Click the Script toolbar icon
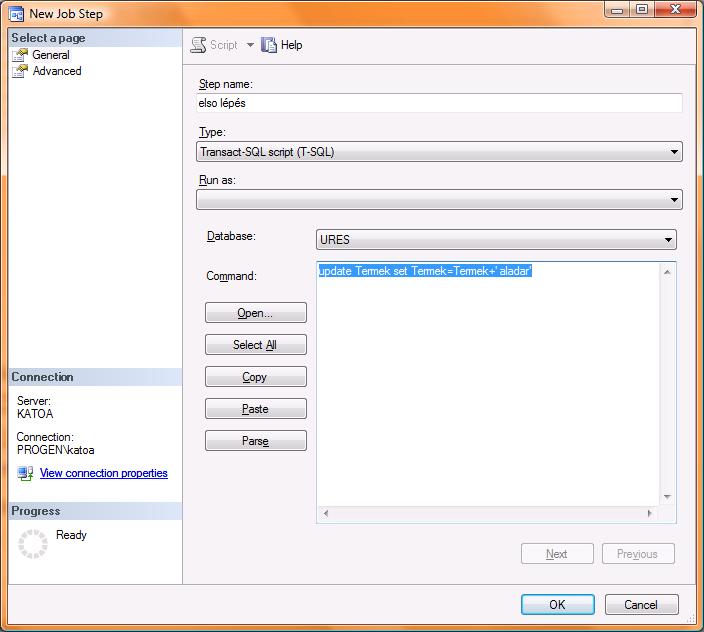704x632 pixels. [x=198, y=45]
